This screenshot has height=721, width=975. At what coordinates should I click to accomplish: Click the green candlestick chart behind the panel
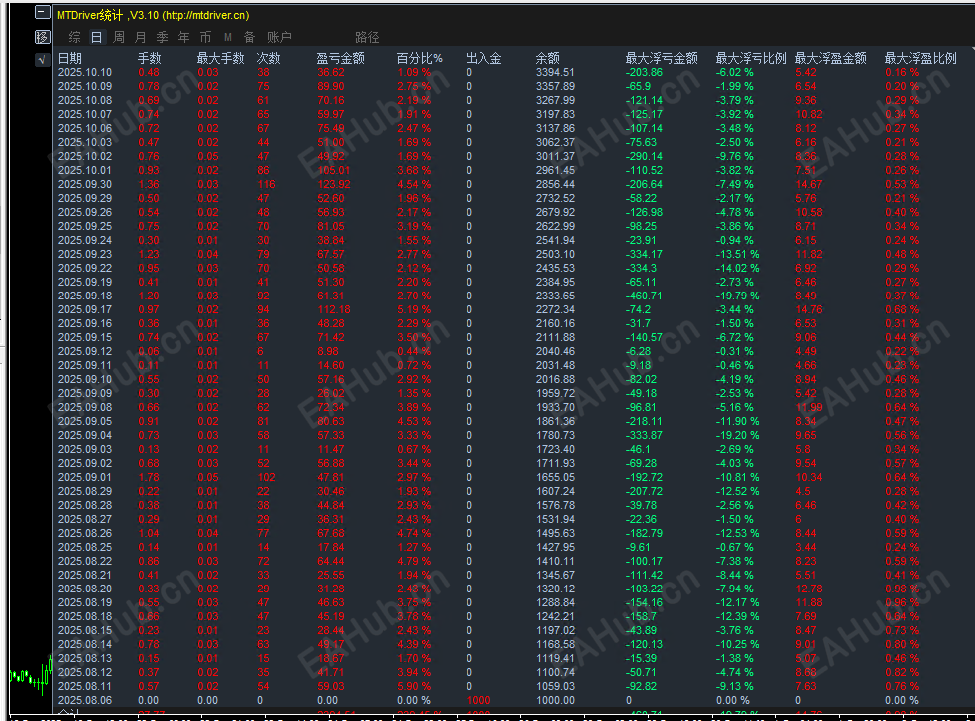31,676
